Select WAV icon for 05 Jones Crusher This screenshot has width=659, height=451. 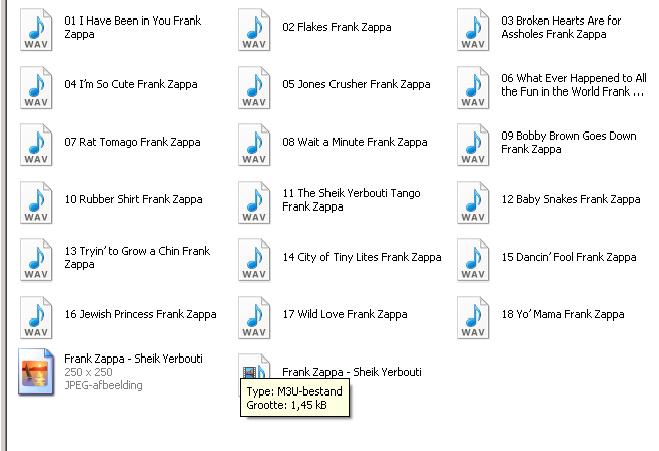coord(254,87)
